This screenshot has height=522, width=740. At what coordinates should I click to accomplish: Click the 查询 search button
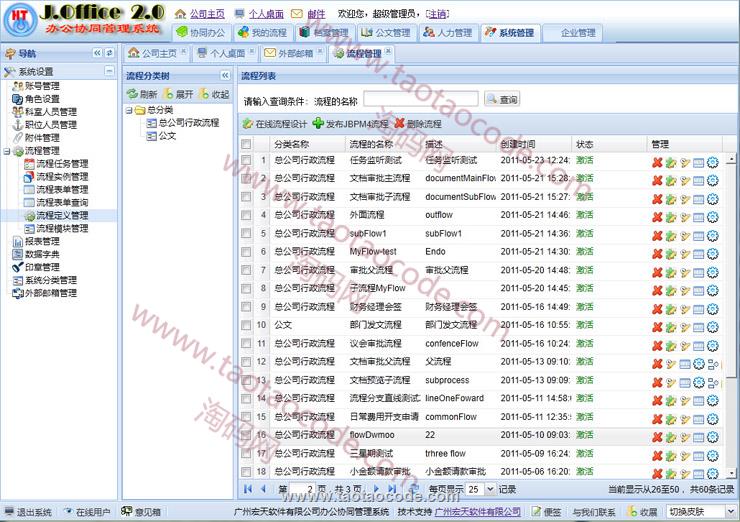click(502, 99)
